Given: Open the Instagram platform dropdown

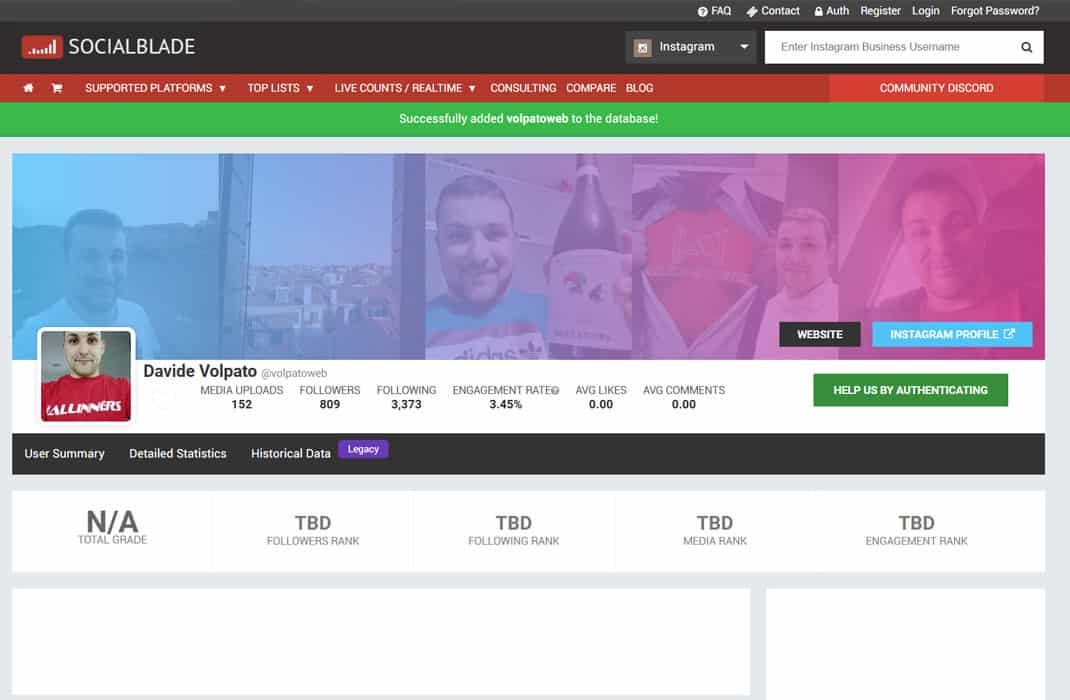Looking at the screenshot, I should coord(691,47).
